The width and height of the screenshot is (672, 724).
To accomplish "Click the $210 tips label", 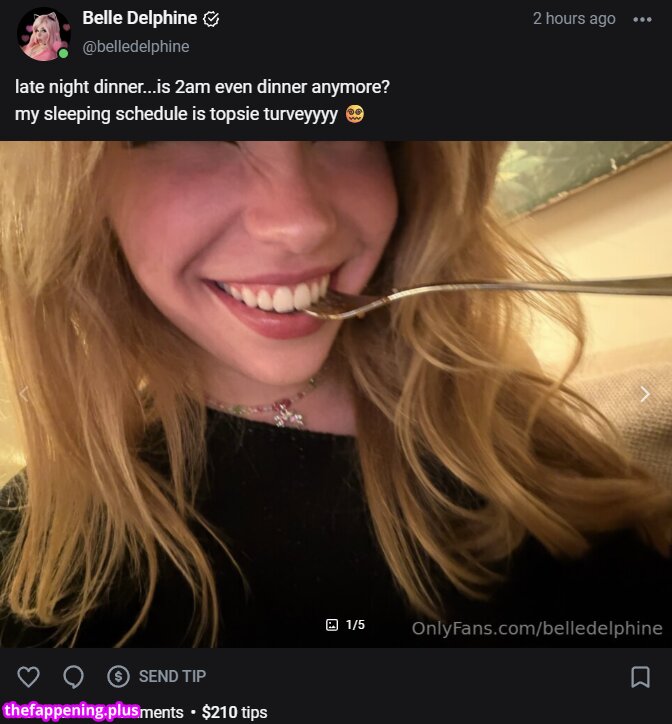I will click(234, 712).
